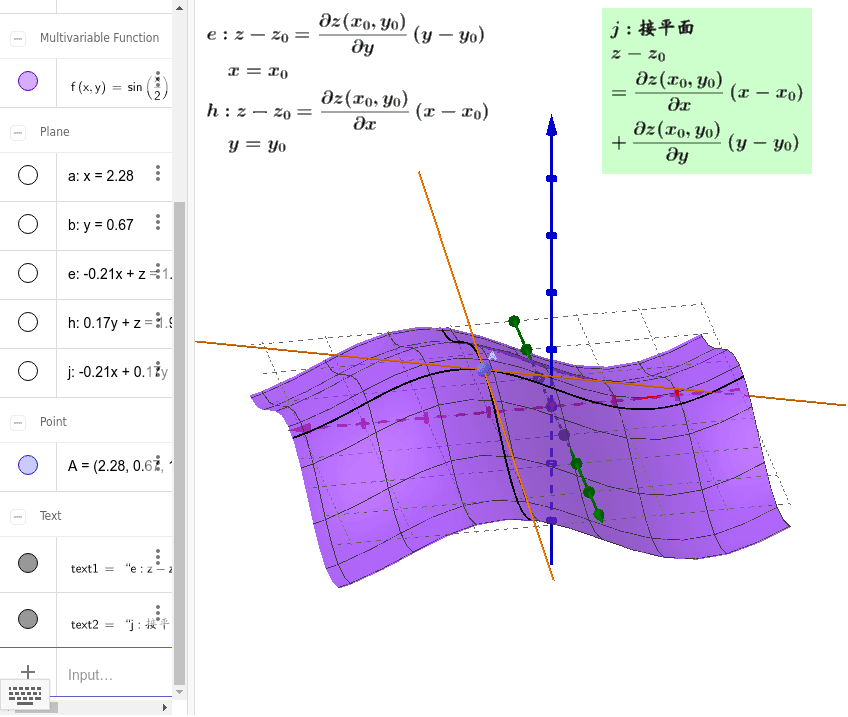This screenshot has width=848, height=717.
Task: Toggle the purple f(x,y) visibility swatch
Action: click(28, 82)
